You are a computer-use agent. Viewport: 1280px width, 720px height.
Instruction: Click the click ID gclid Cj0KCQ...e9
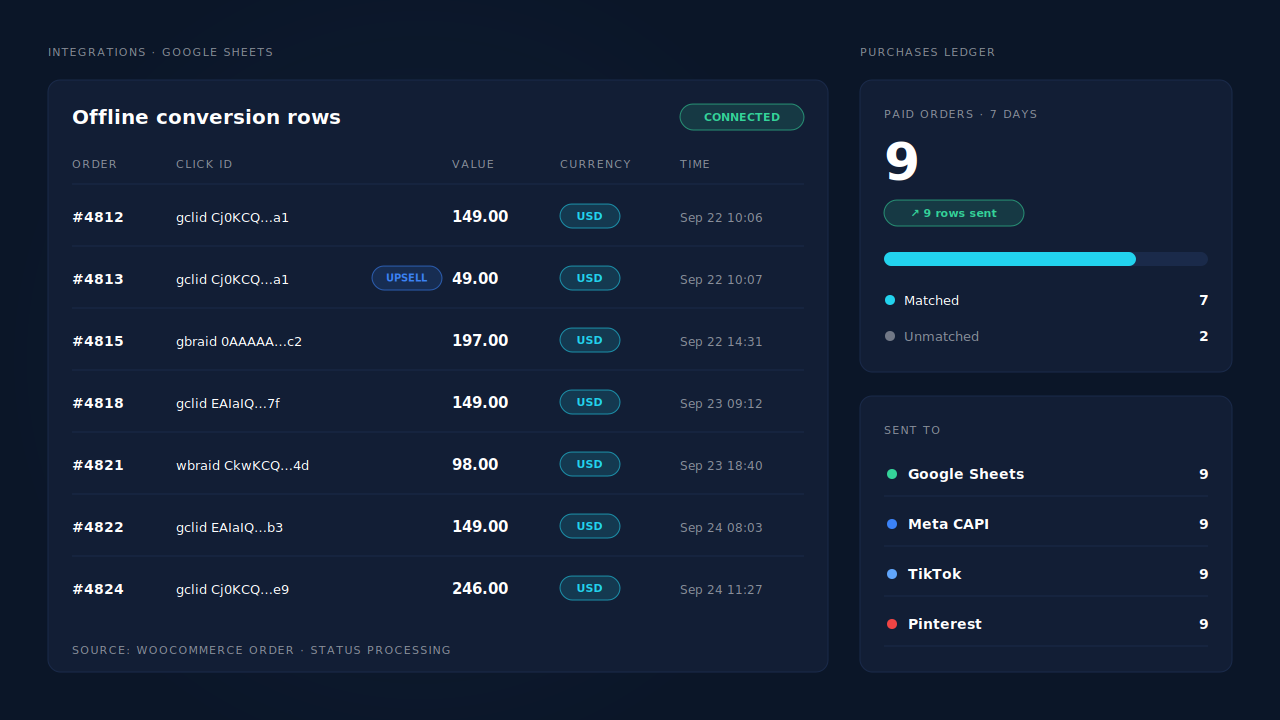click(233, 589)
